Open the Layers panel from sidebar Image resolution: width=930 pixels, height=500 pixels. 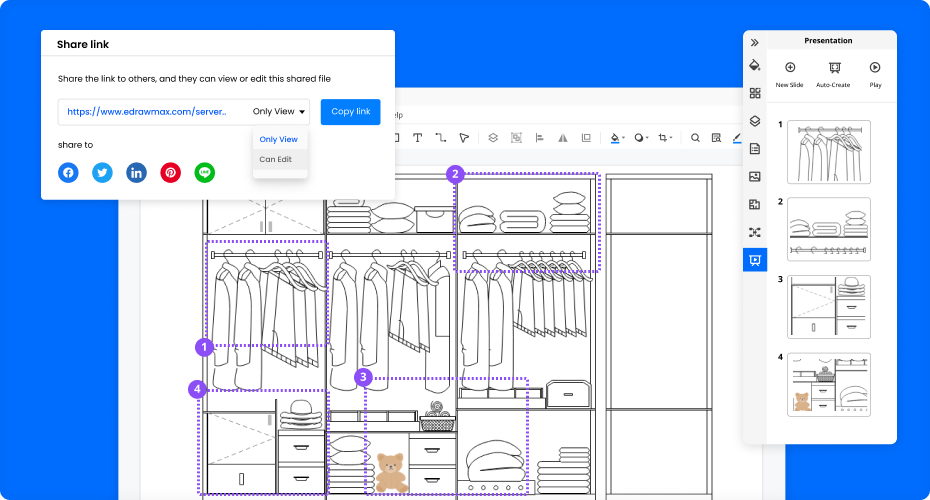click(x=755, y=121)
